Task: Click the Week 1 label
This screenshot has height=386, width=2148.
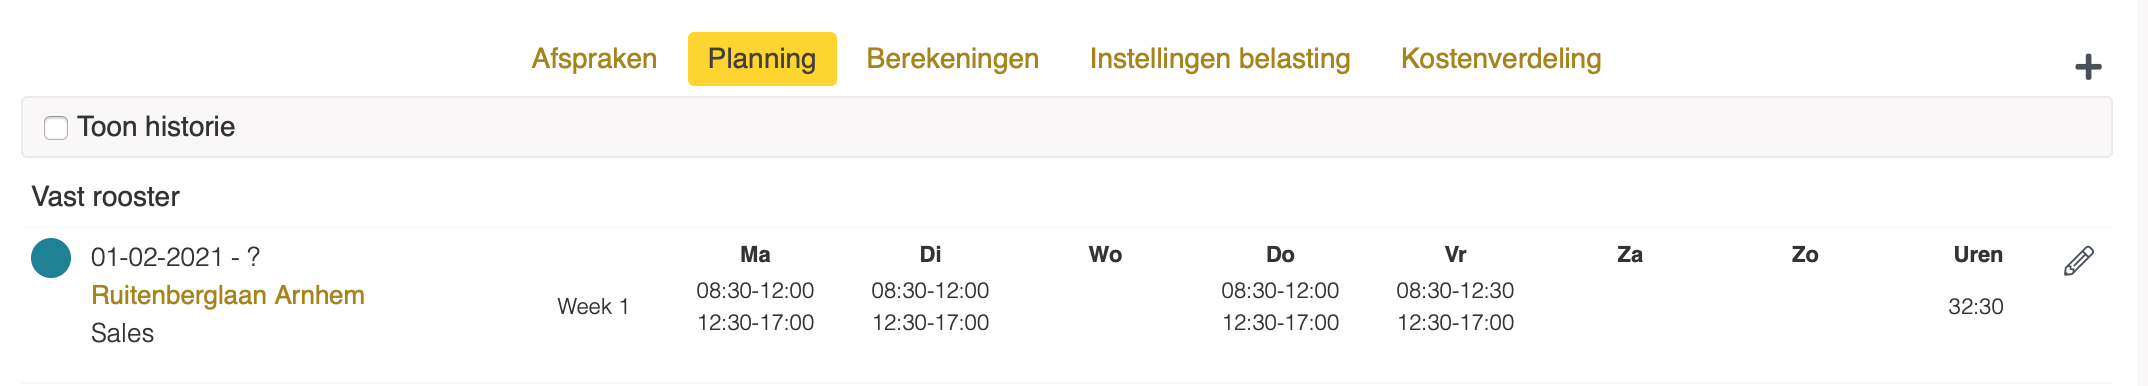Action: [593, 307]
